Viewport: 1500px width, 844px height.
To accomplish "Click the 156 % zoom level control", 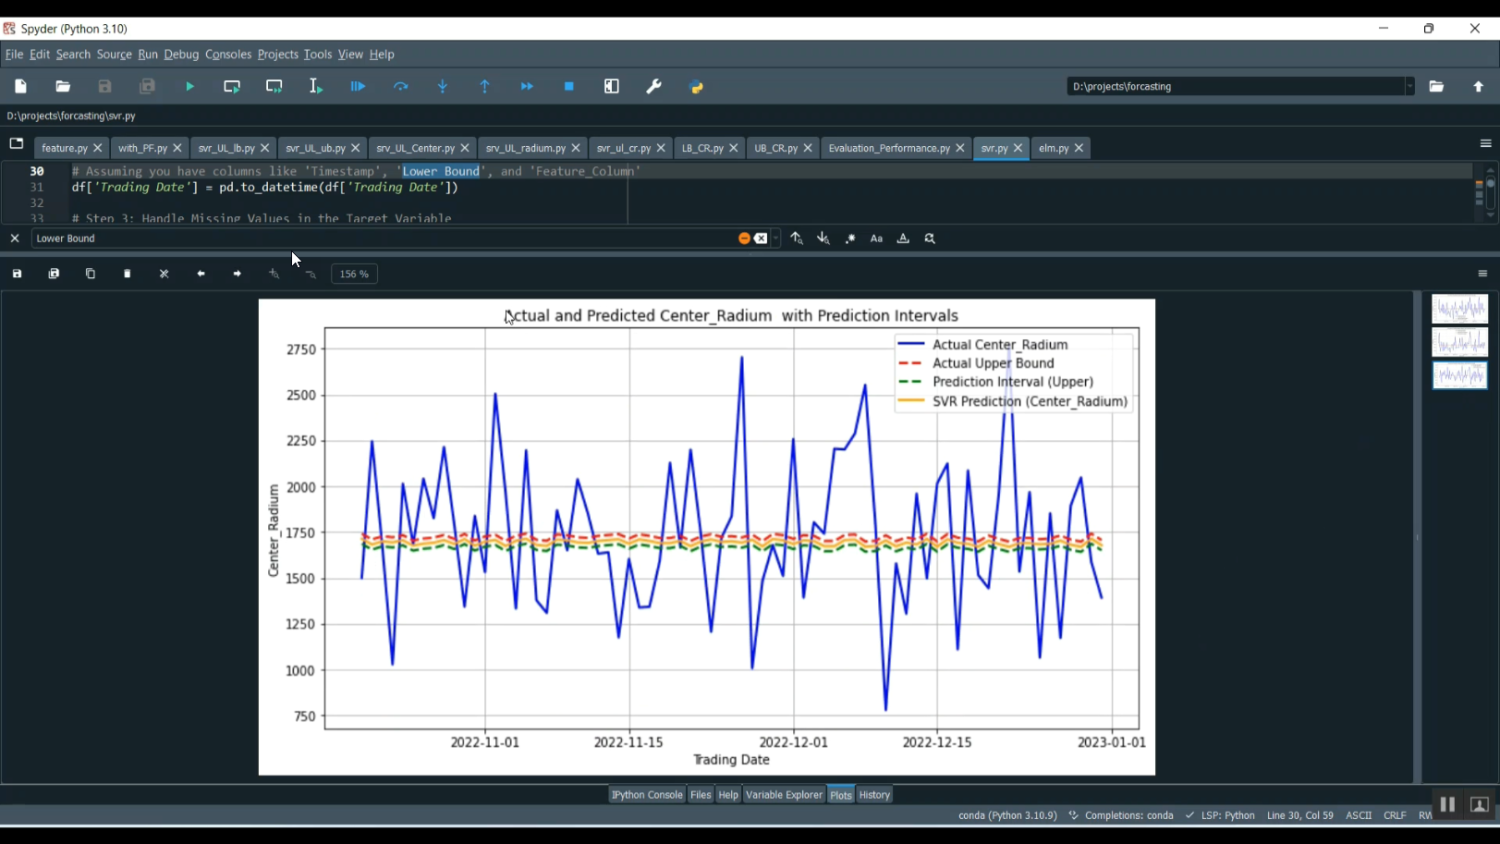I will point(353,273).
